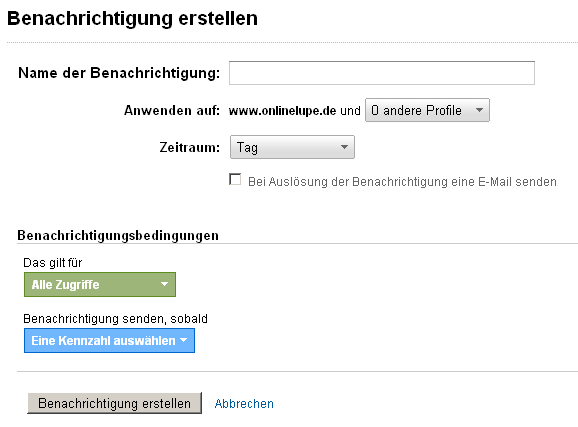Click the Das gilt für text

(53, 263)
